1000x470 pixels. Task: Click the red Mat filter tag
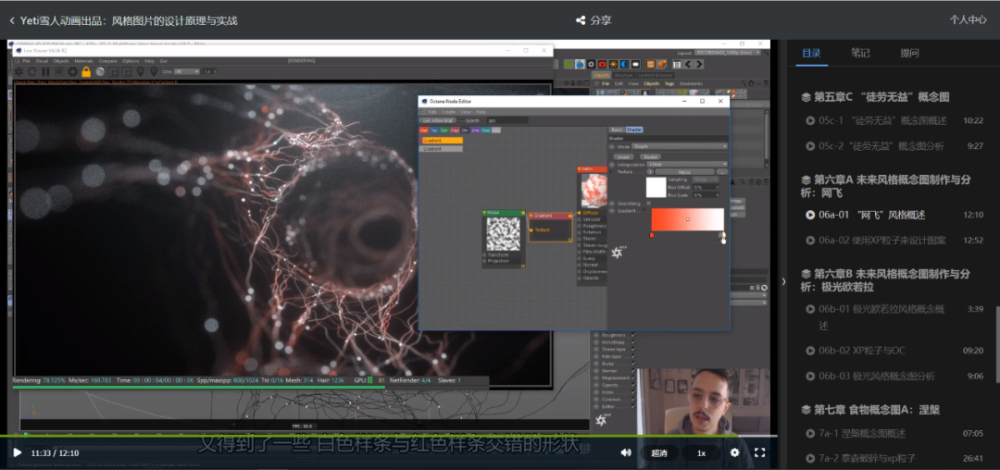point(424,130)
